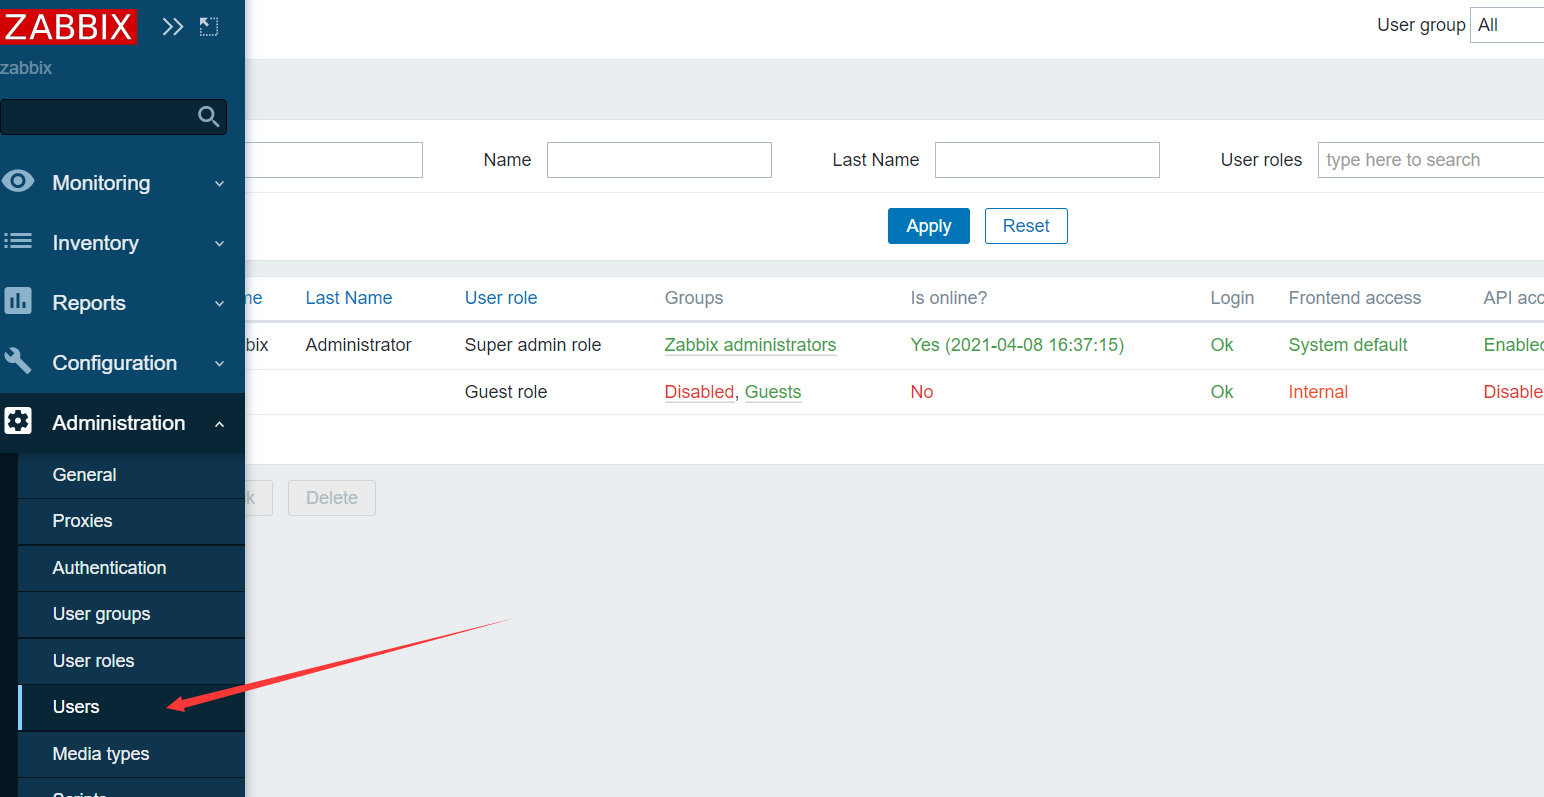This screenshot has height=797, width=1544.
Task: Open Authentication submenu item
Action: click(131, 568)
